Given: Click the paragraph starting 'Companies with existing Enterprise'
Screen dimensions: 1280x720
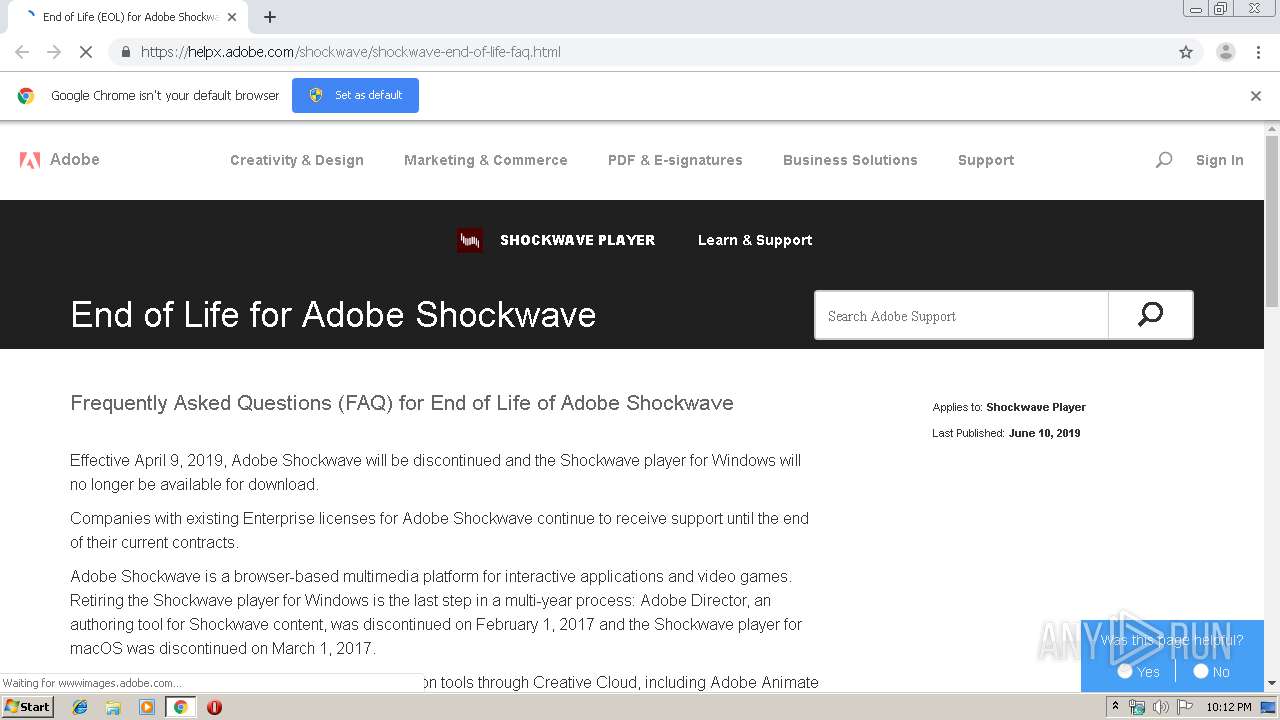Looking at the screenshot, I should 440,530.
